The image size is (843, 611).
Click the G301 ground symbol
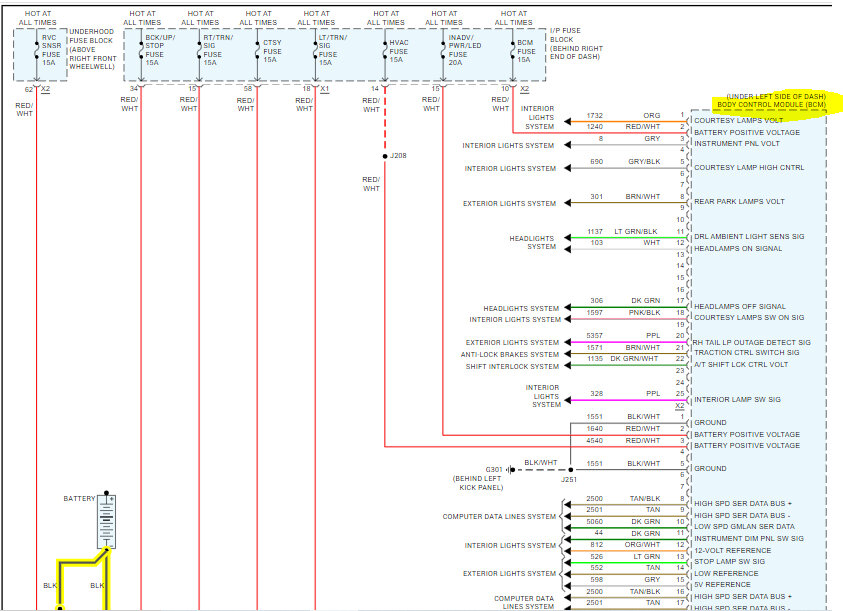pos(511,470)
